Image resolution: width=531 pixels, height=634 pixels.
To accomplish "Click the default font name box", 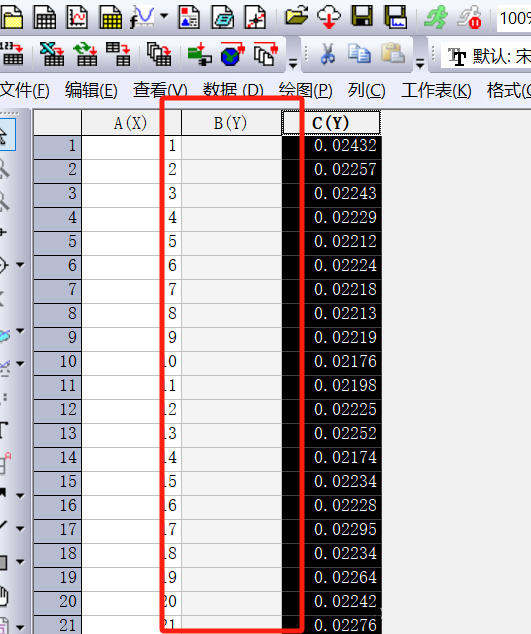I will [487, 56].
